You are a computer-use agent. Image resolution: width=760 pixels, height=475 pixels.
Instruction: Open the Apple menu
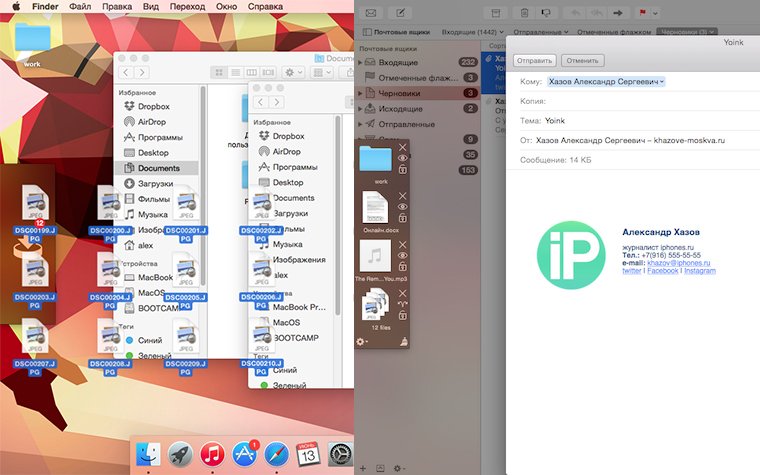(x=16, y=6)
